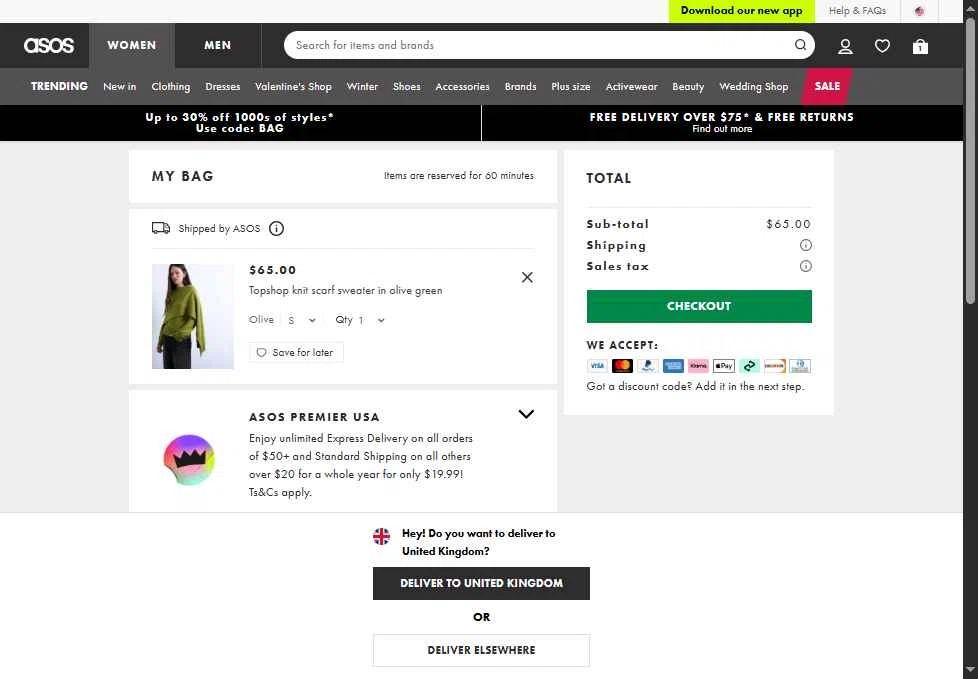The width and height of the screenshot is (978, 679).
Task: Open the Valentine's Shop menu
Action: pyautogui.click(x=293, y=87)
